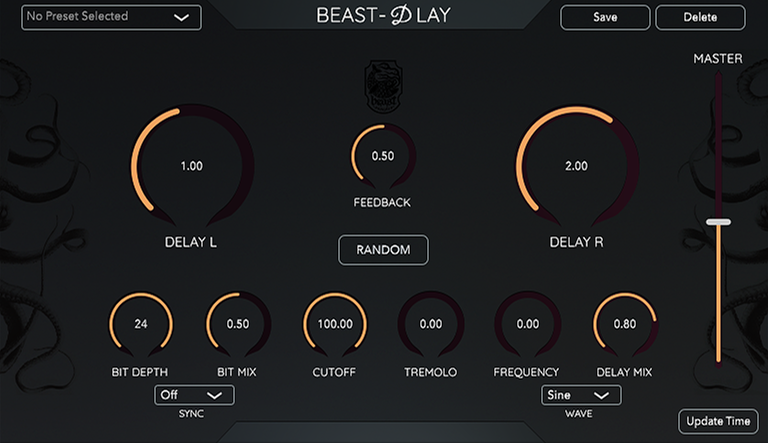Image resolution: width=768 pixels, height=443 pixels.
Task: Click the FREQUENCY label
Action: [x=526, y=372]
